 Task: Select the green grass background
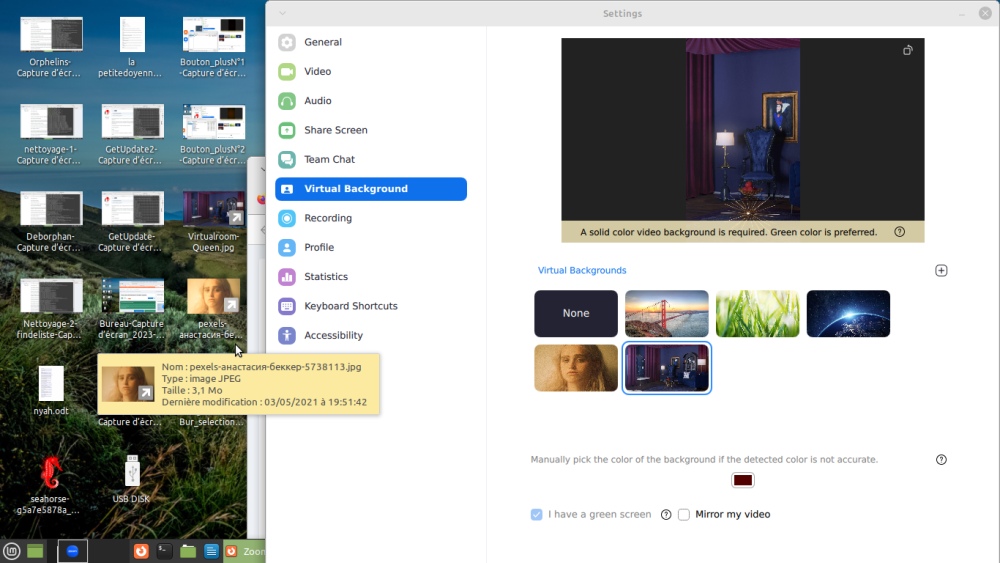click(x=757, y=313)
